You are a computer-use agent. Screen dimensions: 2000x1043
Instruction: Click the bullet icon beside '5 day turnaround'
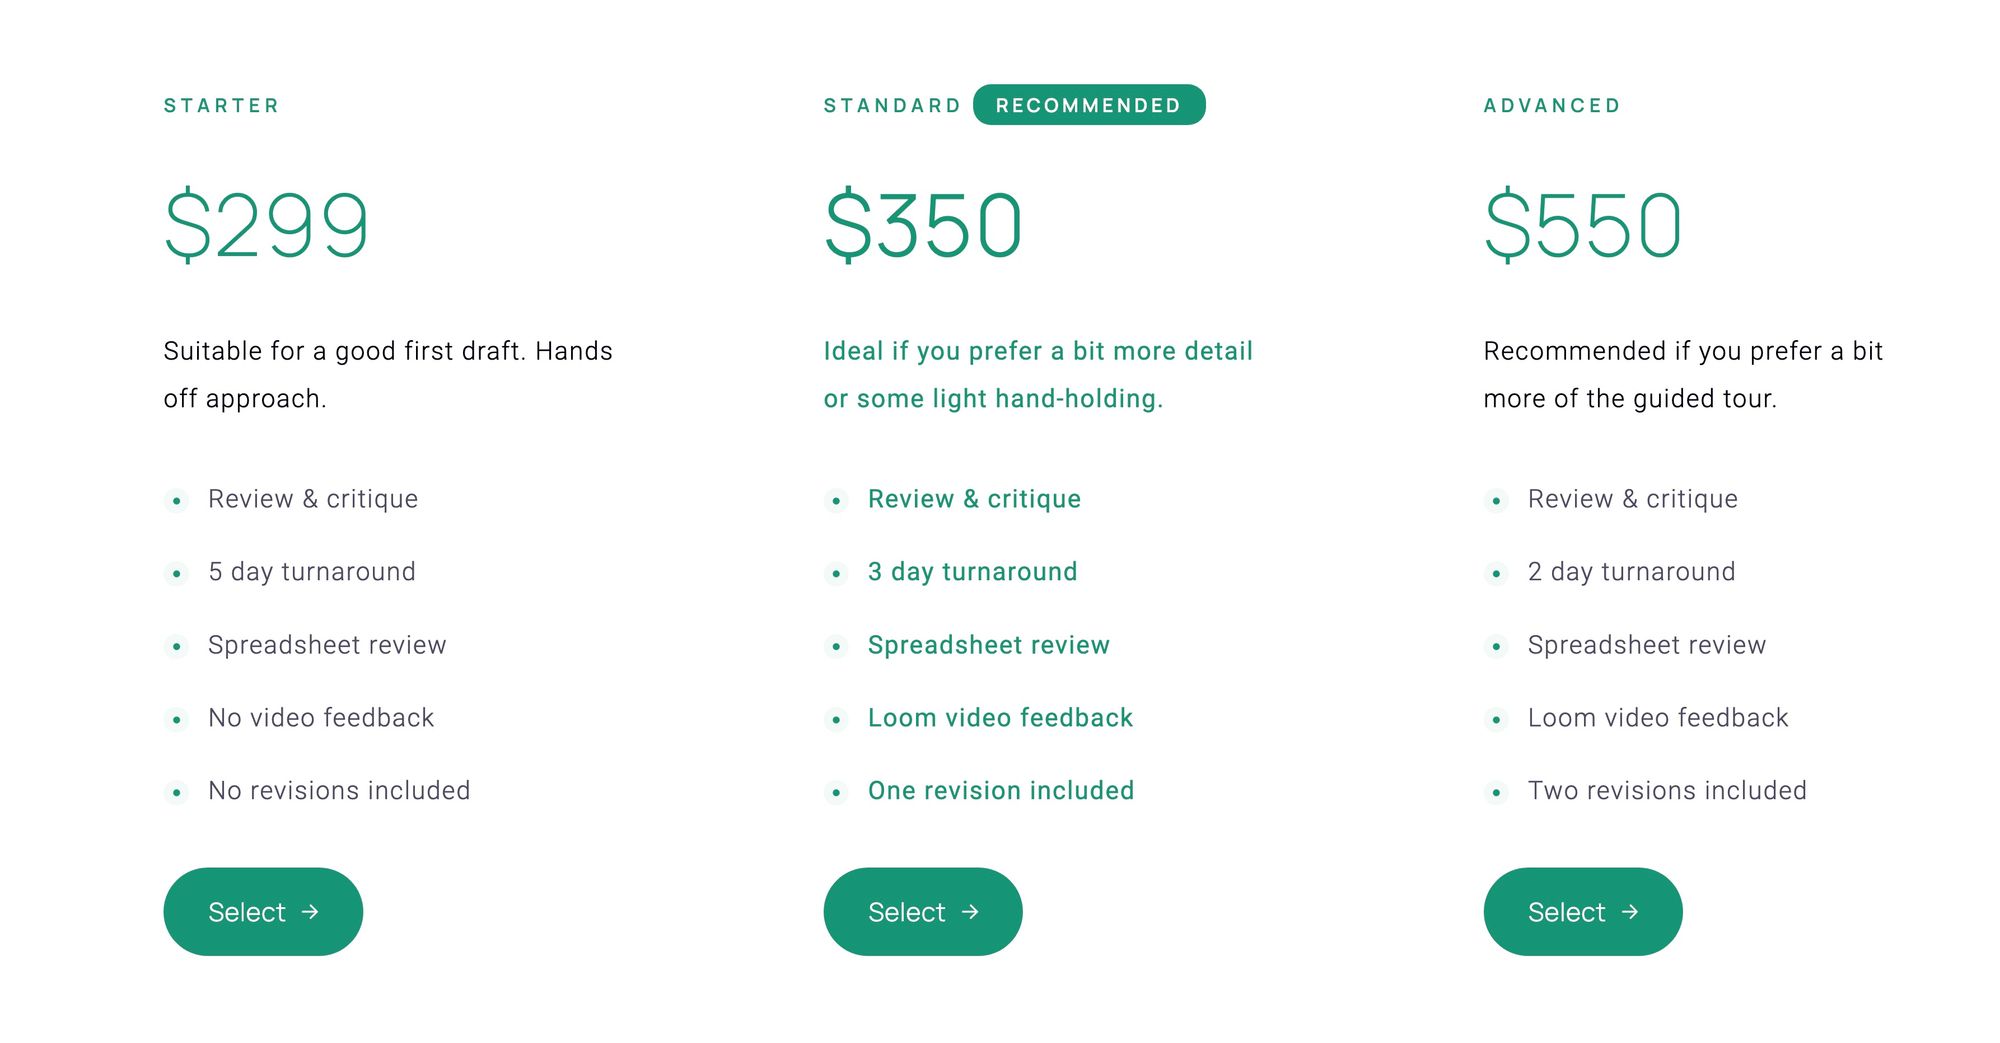pyautogui.click(x=177, y=574)
